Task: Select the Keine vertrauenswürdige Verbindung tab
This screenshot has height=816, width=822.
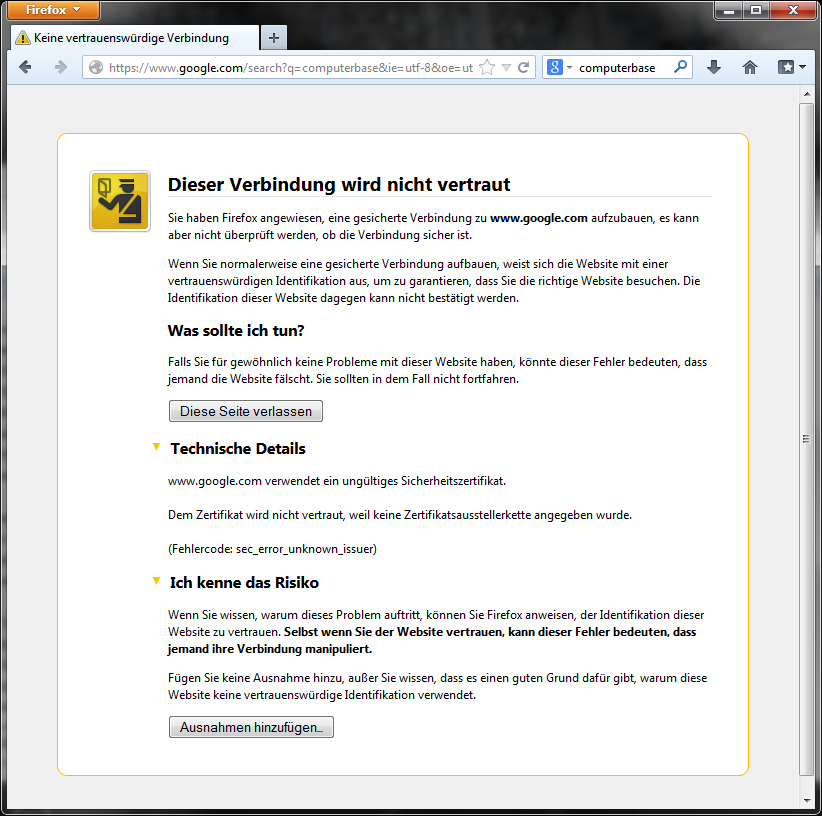Action: (x=135, y=38)
